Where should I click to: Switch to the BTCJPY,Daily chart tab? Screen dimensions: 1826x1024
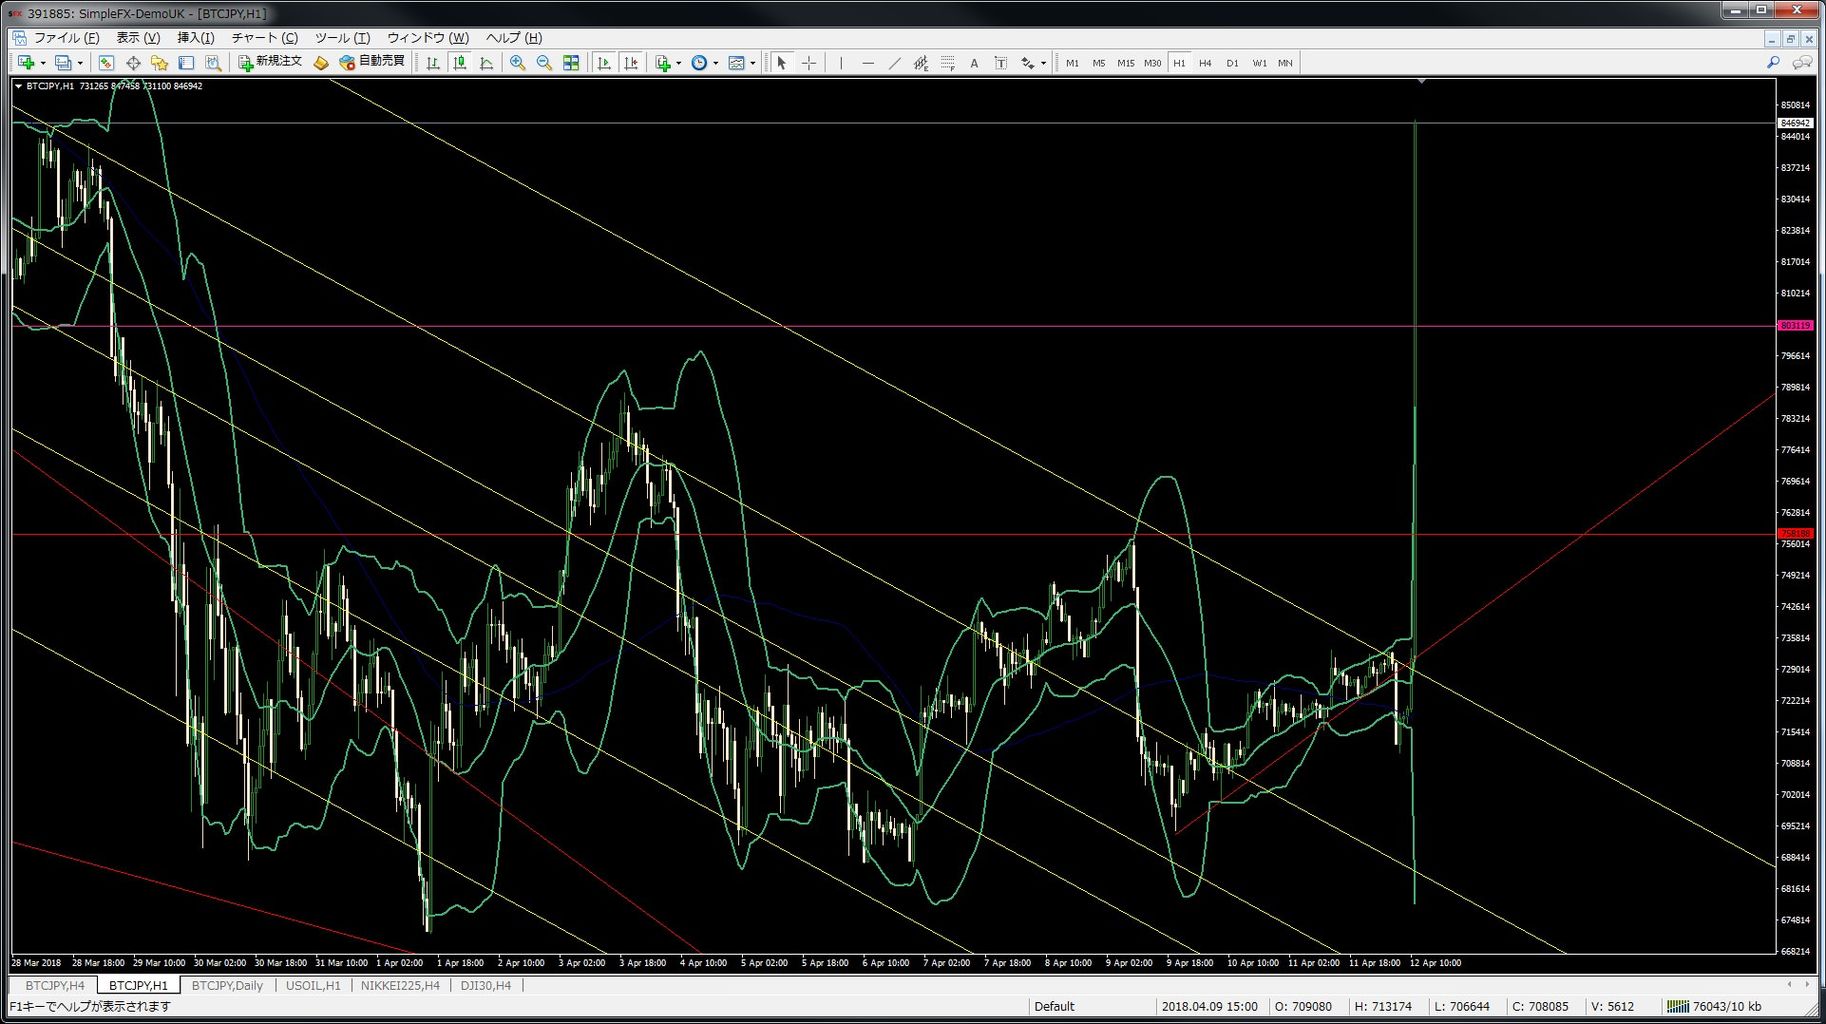tap(227, 986)
